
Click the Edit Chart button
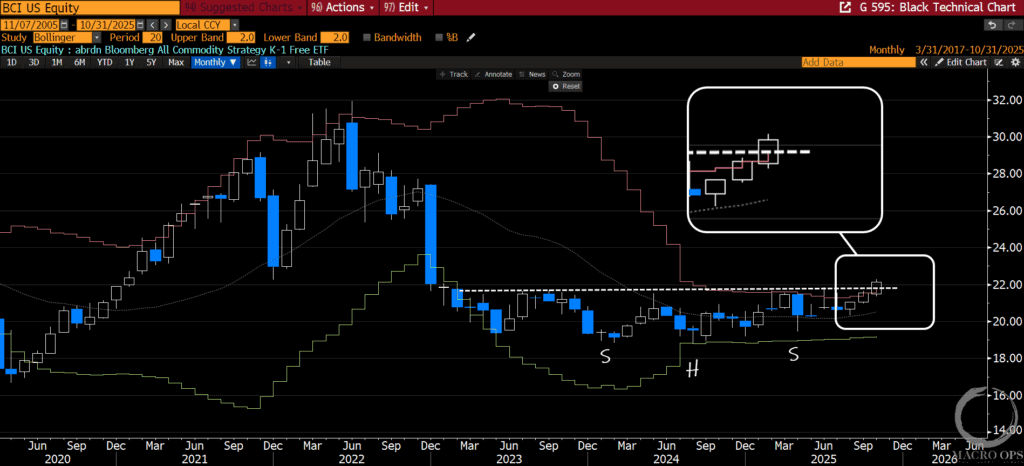(x=961, y=62)
